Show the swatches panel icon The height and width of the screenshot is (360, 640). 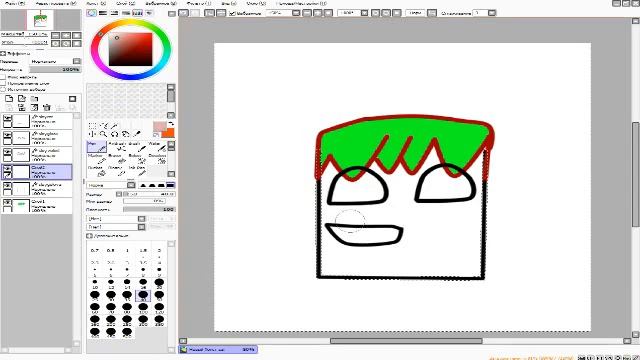pyautogui.click(x=138, y=13)
